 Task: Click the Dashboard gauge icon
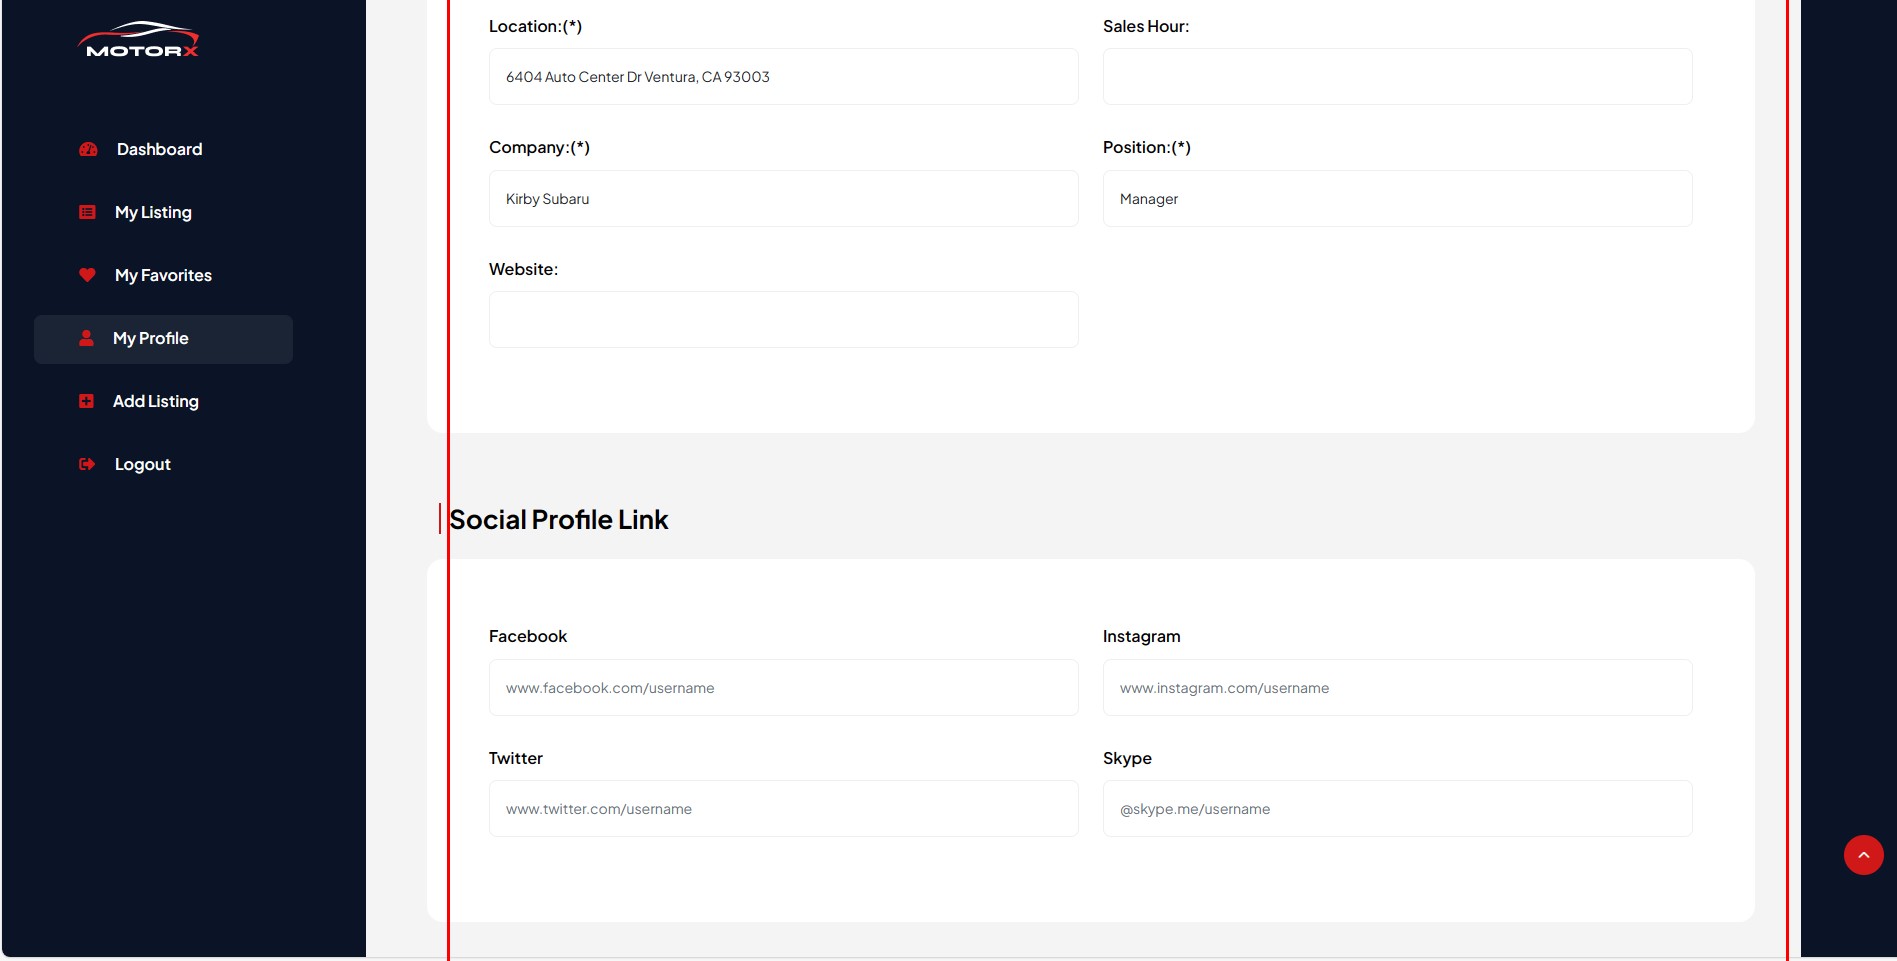click(88, 149)
